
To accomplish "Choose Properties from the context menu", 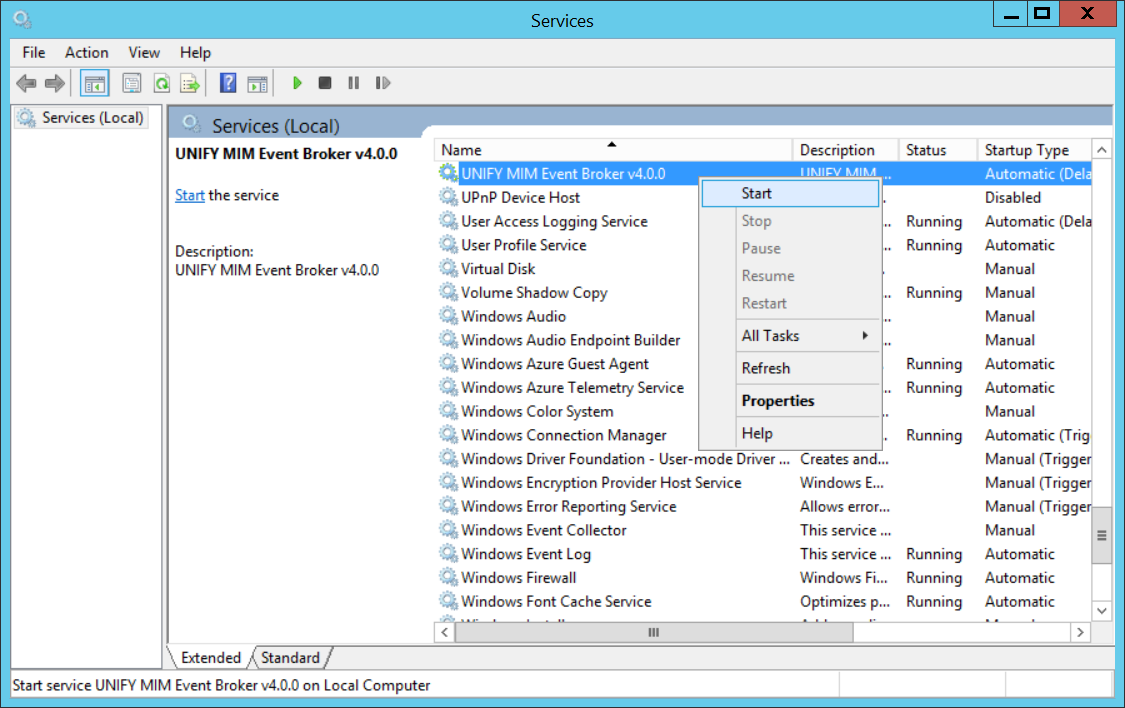I will click(x=790, y=400).
